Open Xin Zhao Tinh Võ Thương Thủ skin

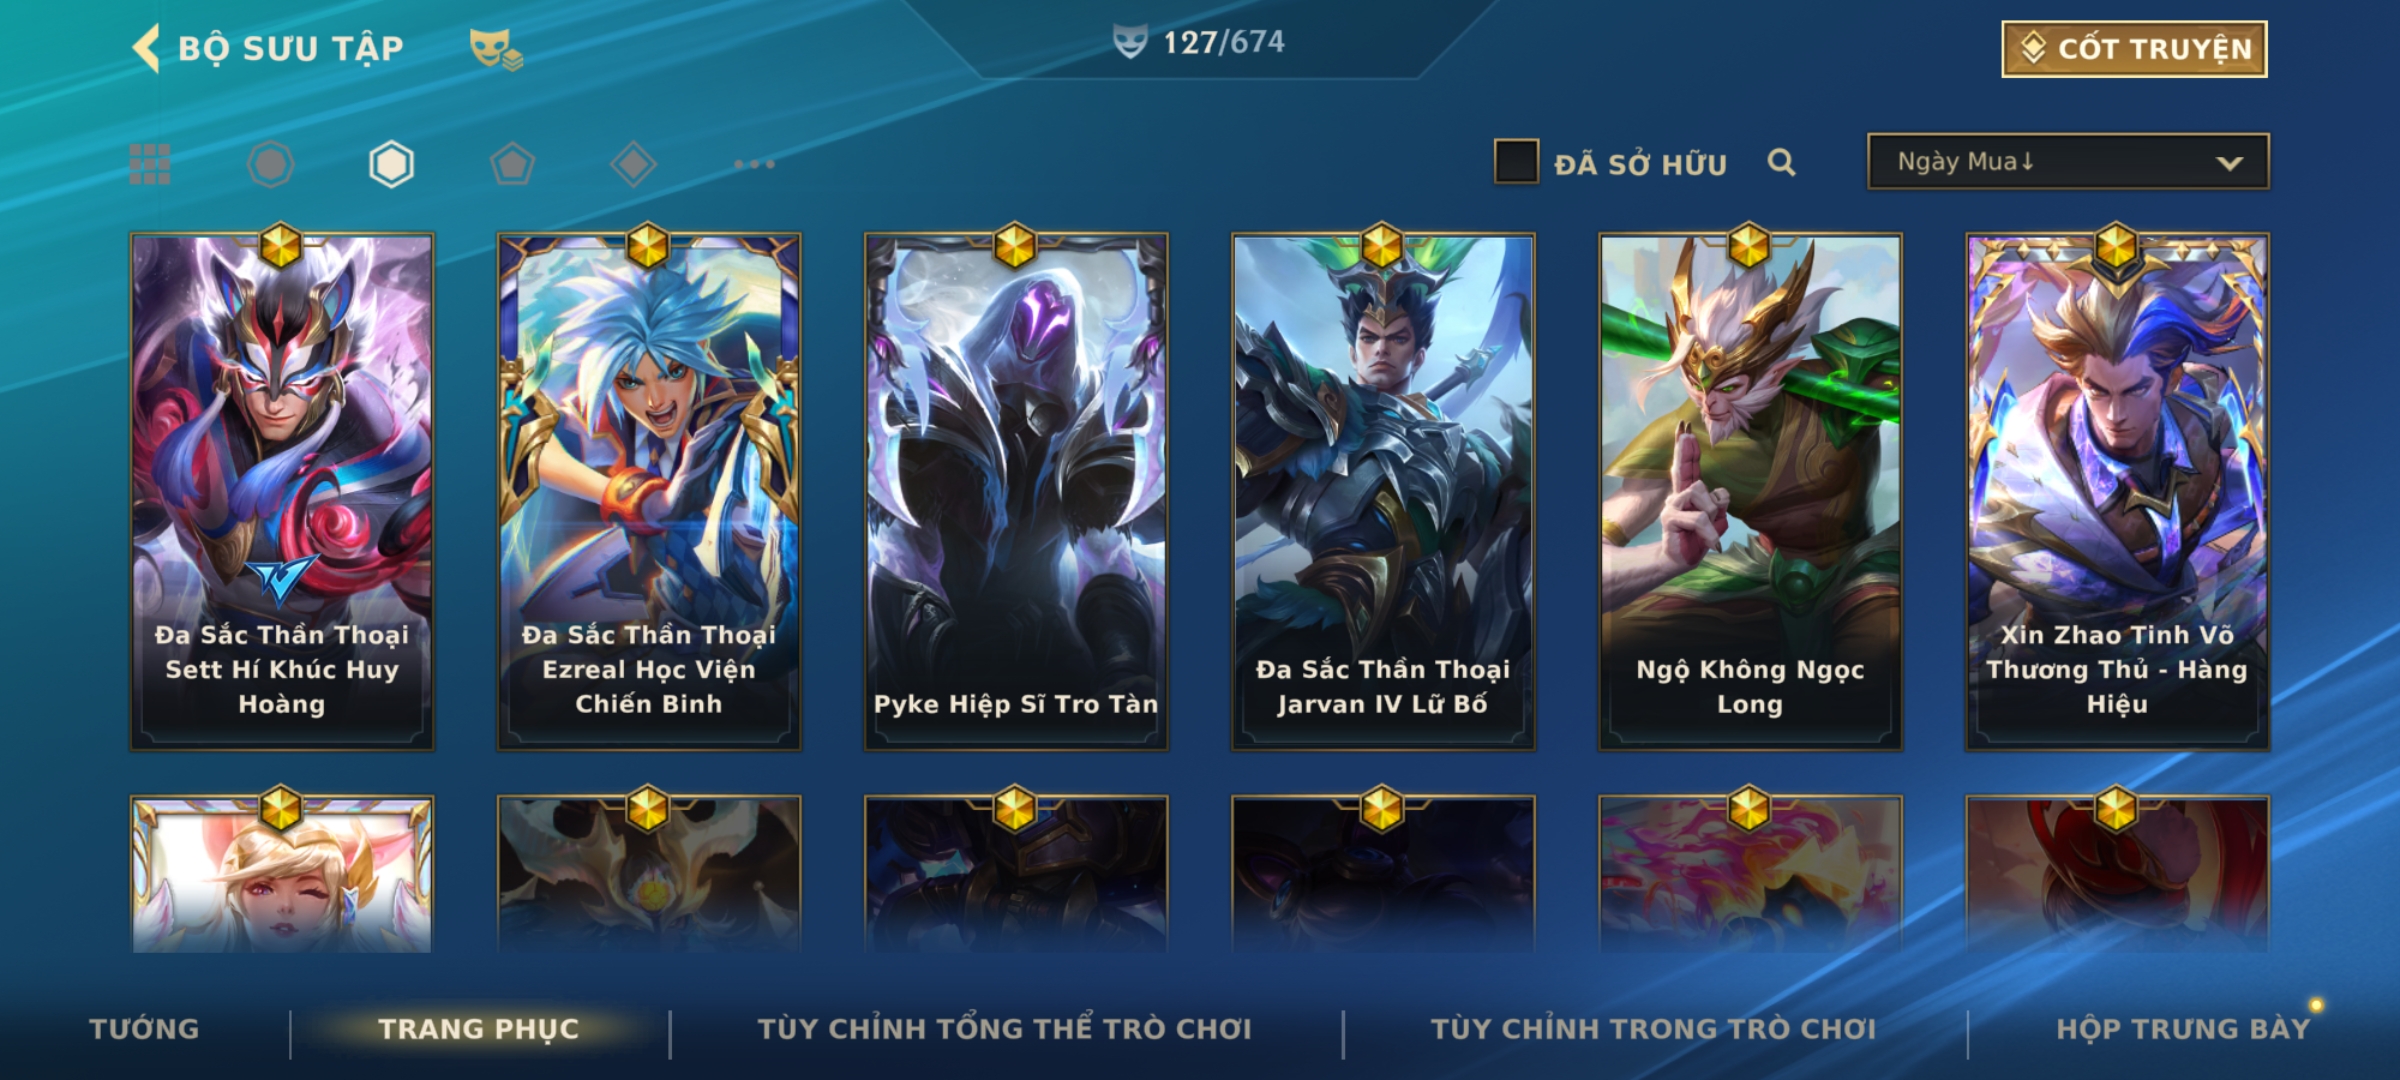click(x=2117, y=492)
